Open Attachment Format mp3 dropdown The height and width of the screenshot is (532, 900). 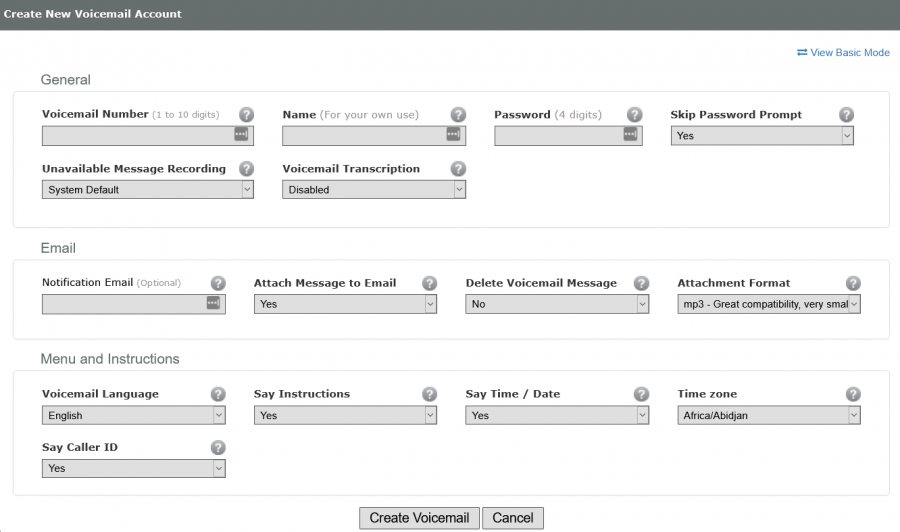[769, 304]
